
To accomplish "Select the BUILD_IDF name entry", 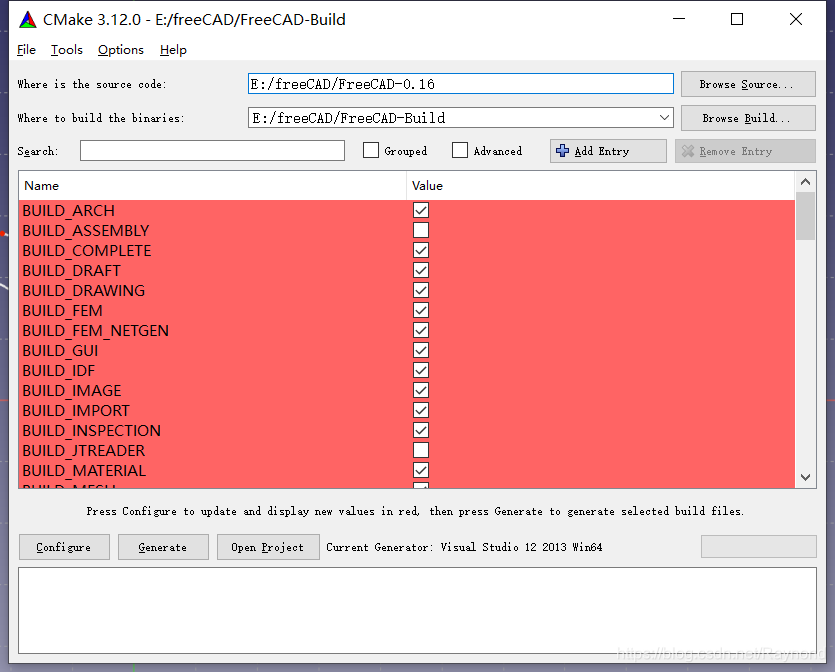I will tap(59, 371).
